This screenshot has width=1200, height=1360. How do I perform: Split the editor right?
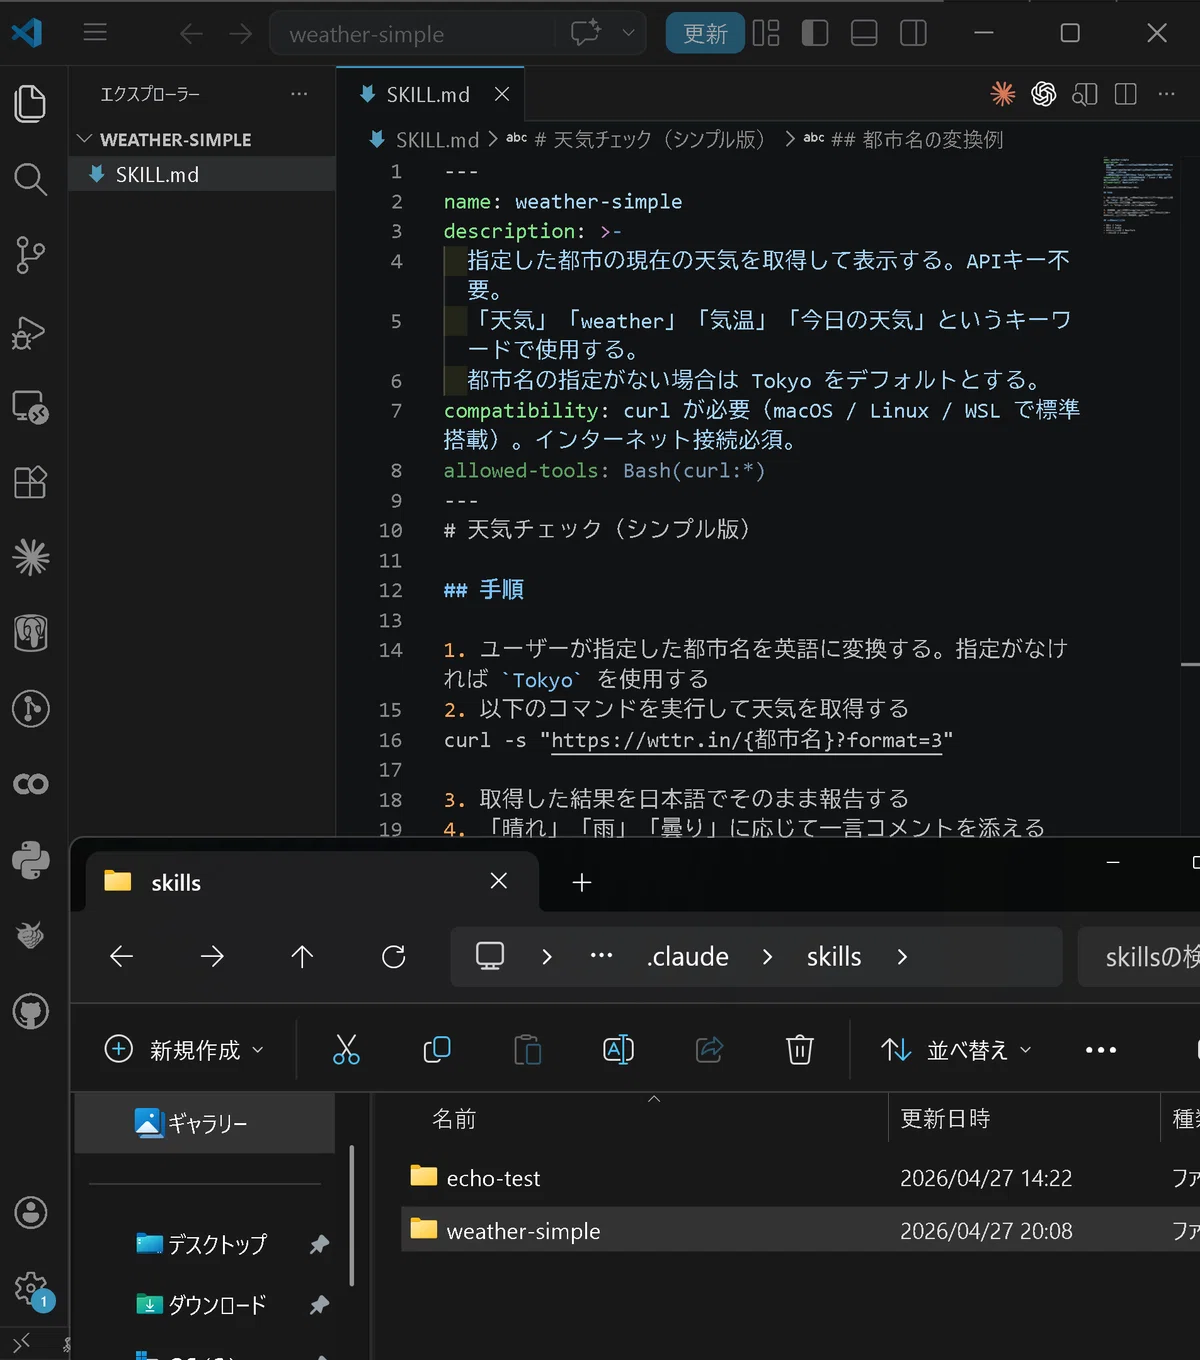(x=1125, y=94)
